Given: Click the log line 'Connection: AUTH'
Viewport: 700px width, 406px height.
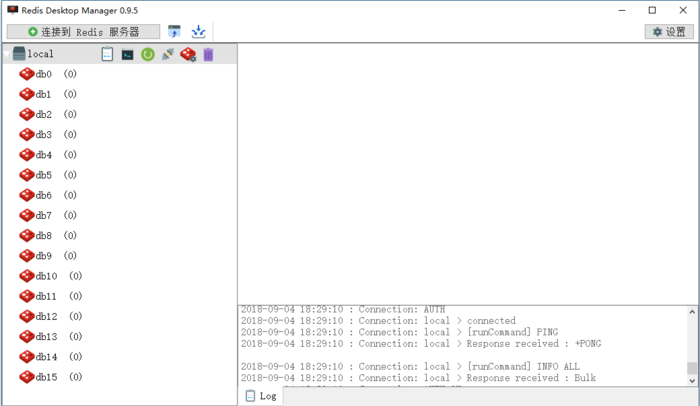Looking at the screenshot, I should (343, 310).
